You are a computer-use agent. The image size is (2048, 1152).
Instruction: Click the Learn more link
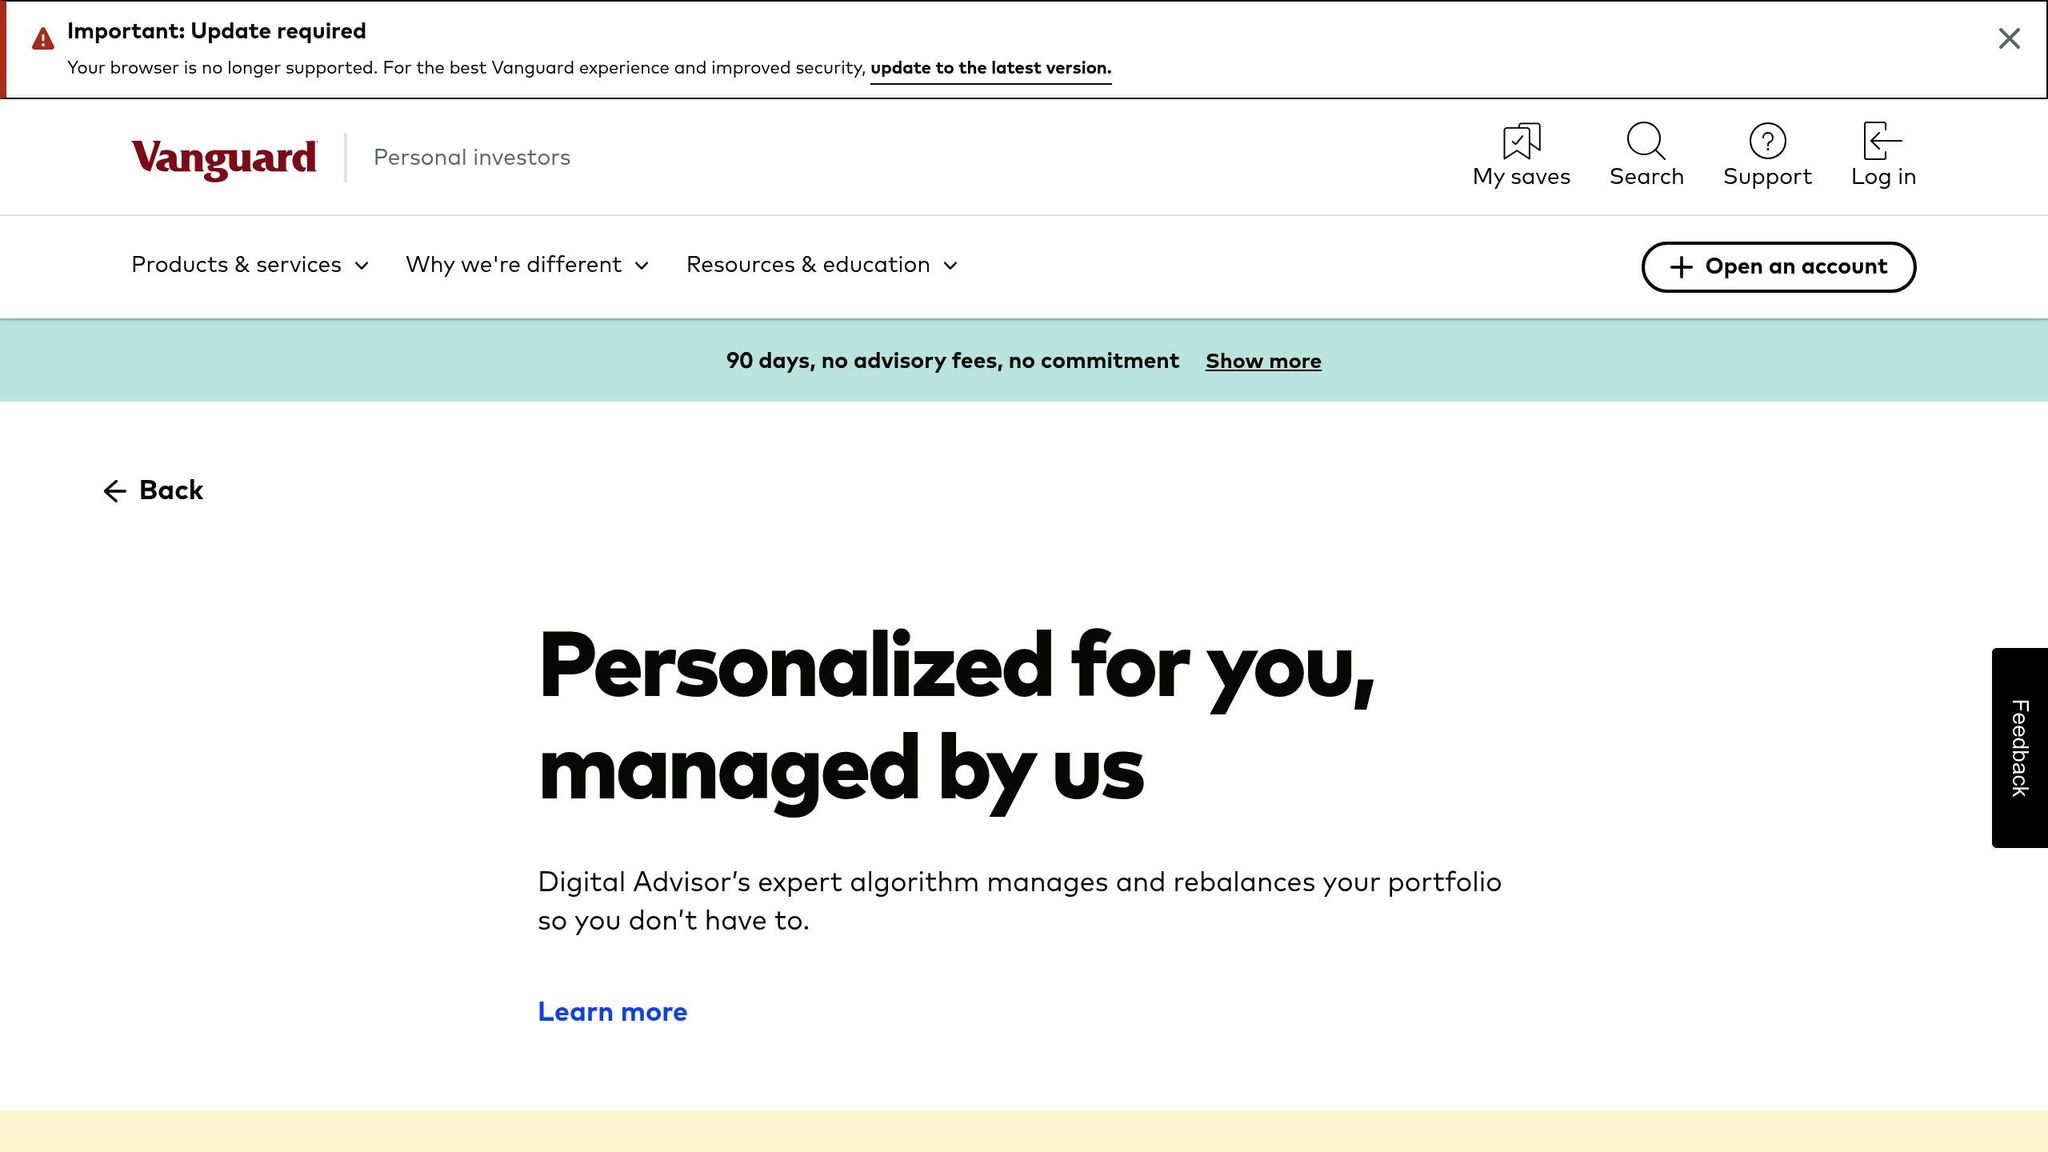[612, 1011]
